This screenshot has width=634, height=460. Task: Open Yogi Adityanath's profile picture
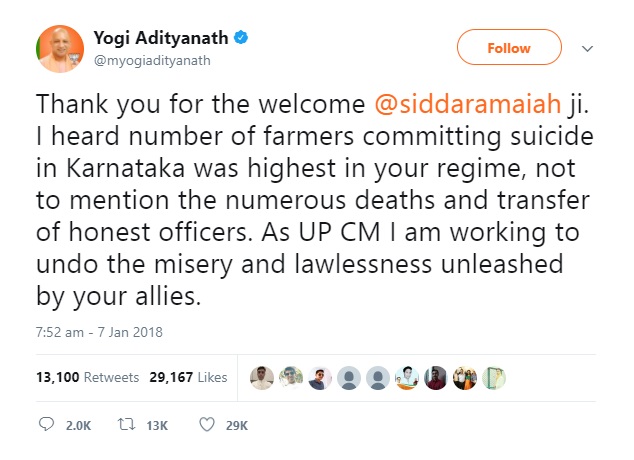[59, 49]
